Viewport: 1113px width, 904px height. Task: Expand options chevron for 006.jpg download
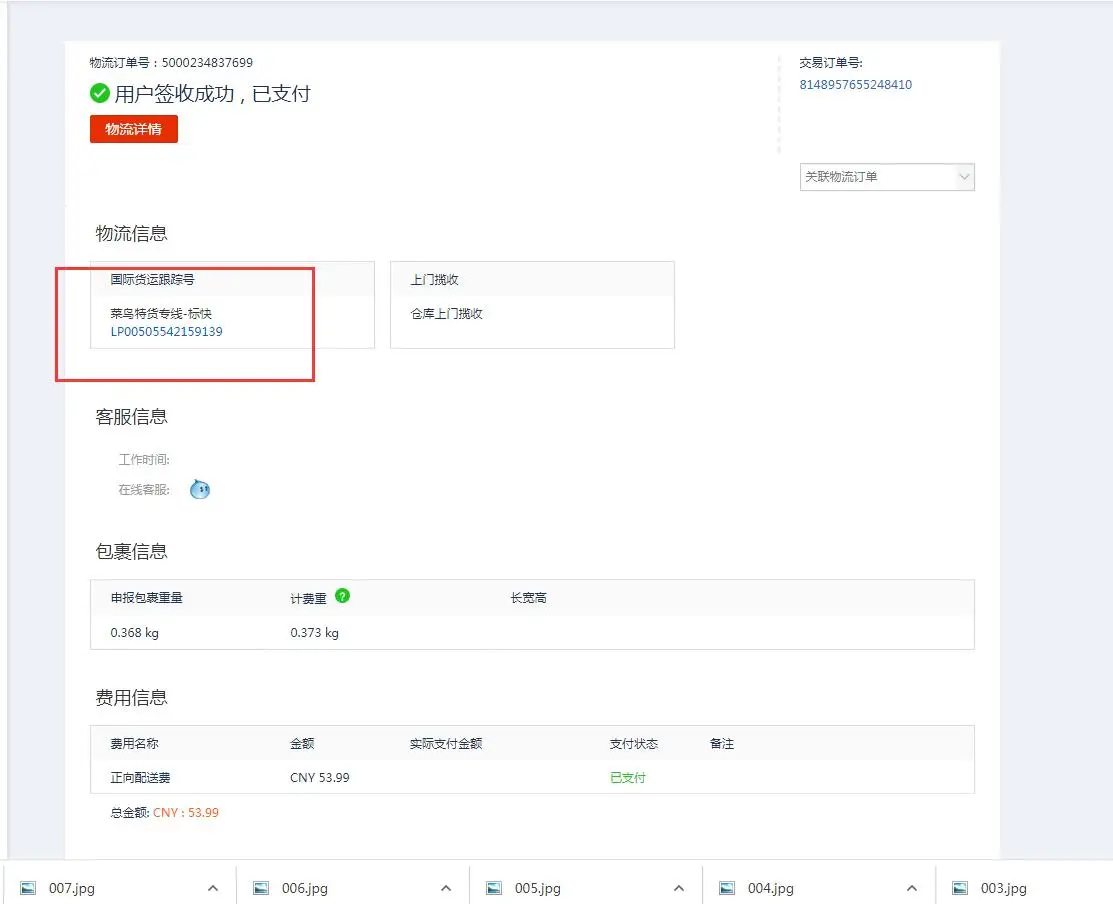446,888
